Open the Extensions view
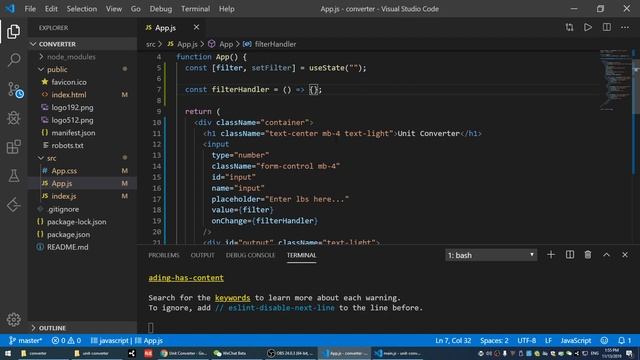 (x=13, y=147)
